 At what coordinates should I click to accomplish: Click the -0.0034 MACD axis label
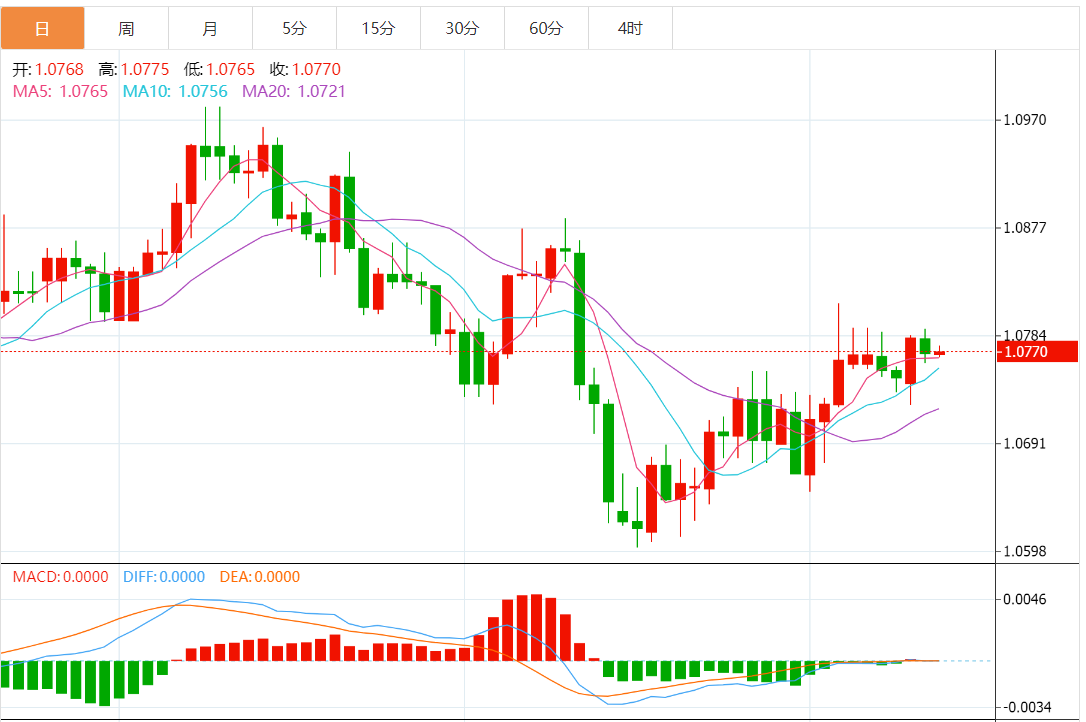point(1027,707)
